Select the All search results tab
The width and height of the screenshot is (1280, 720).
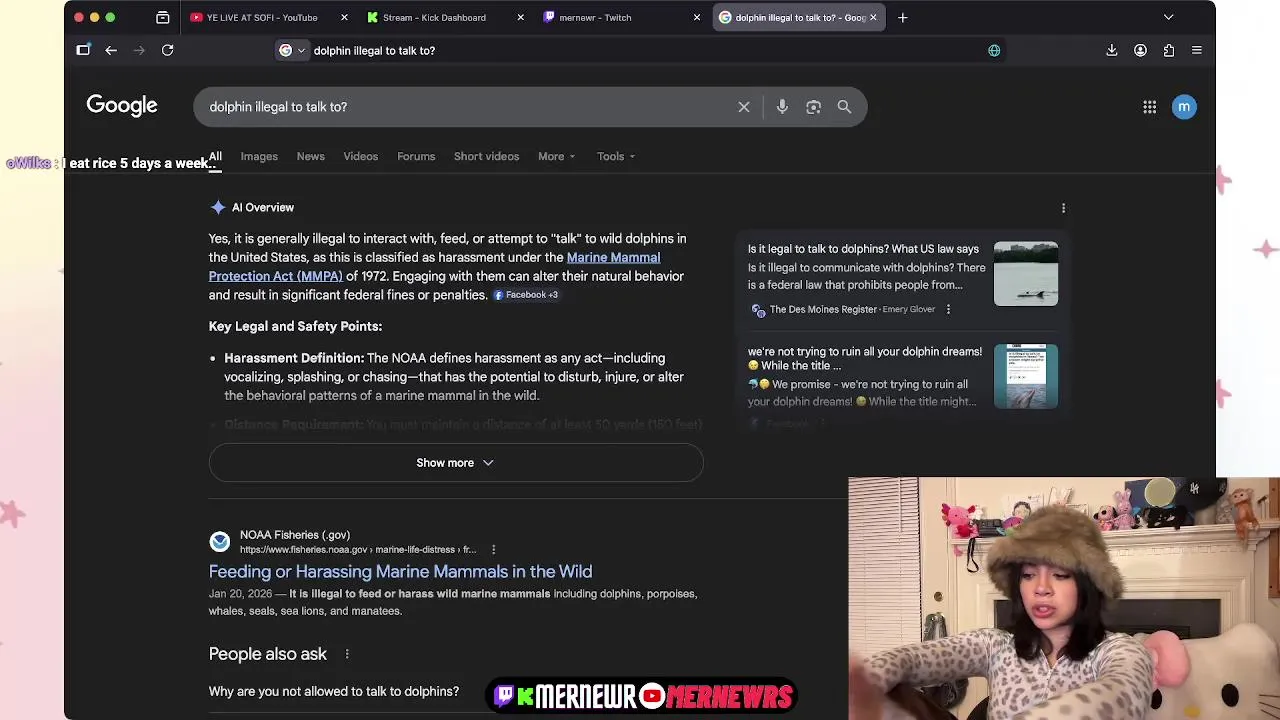tap(215, 156)
